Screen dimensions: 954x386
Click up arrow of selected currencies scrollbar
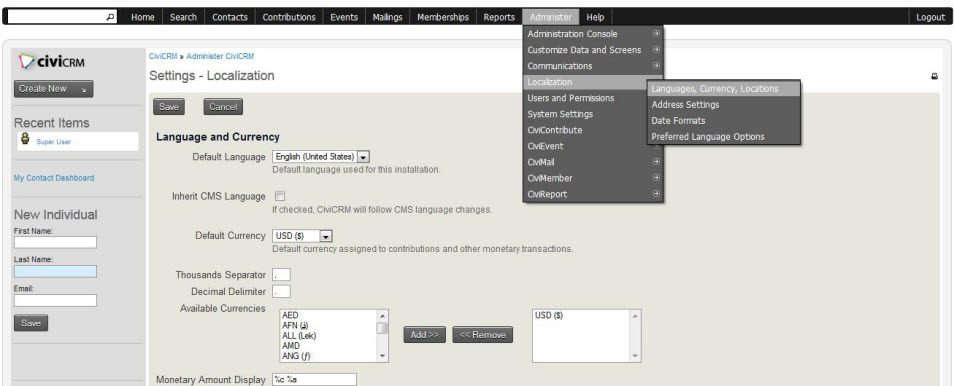coord(635,315)
